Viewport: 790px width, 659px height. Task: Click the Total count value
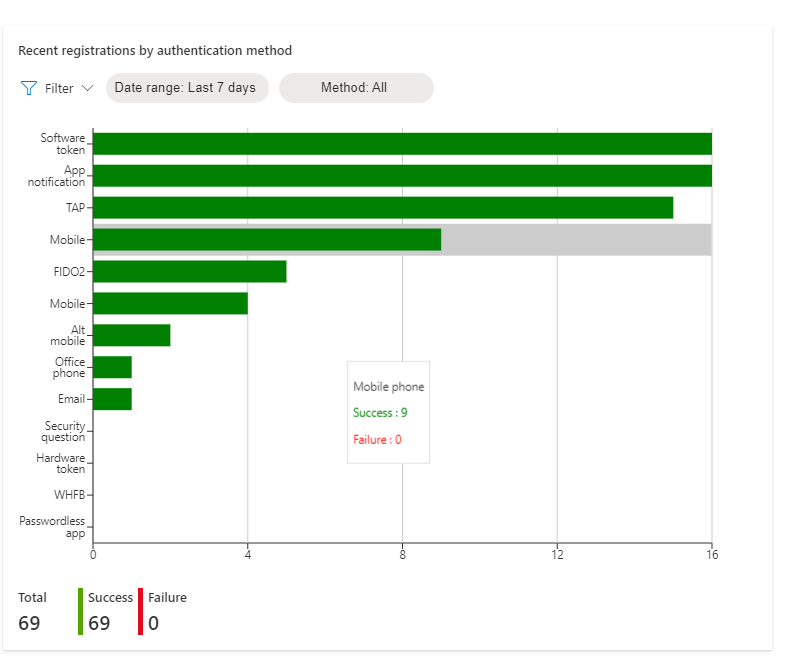point(29,623)
